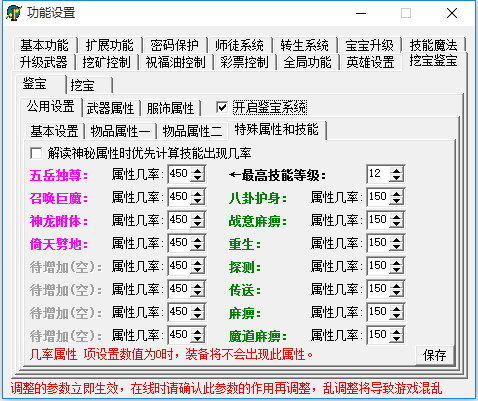Image resolution: width=478 pixels, height=401 pixels.
Task: Decrease 八卦护身 属性几率 with down arrow
Action: (x=396, y=201)
